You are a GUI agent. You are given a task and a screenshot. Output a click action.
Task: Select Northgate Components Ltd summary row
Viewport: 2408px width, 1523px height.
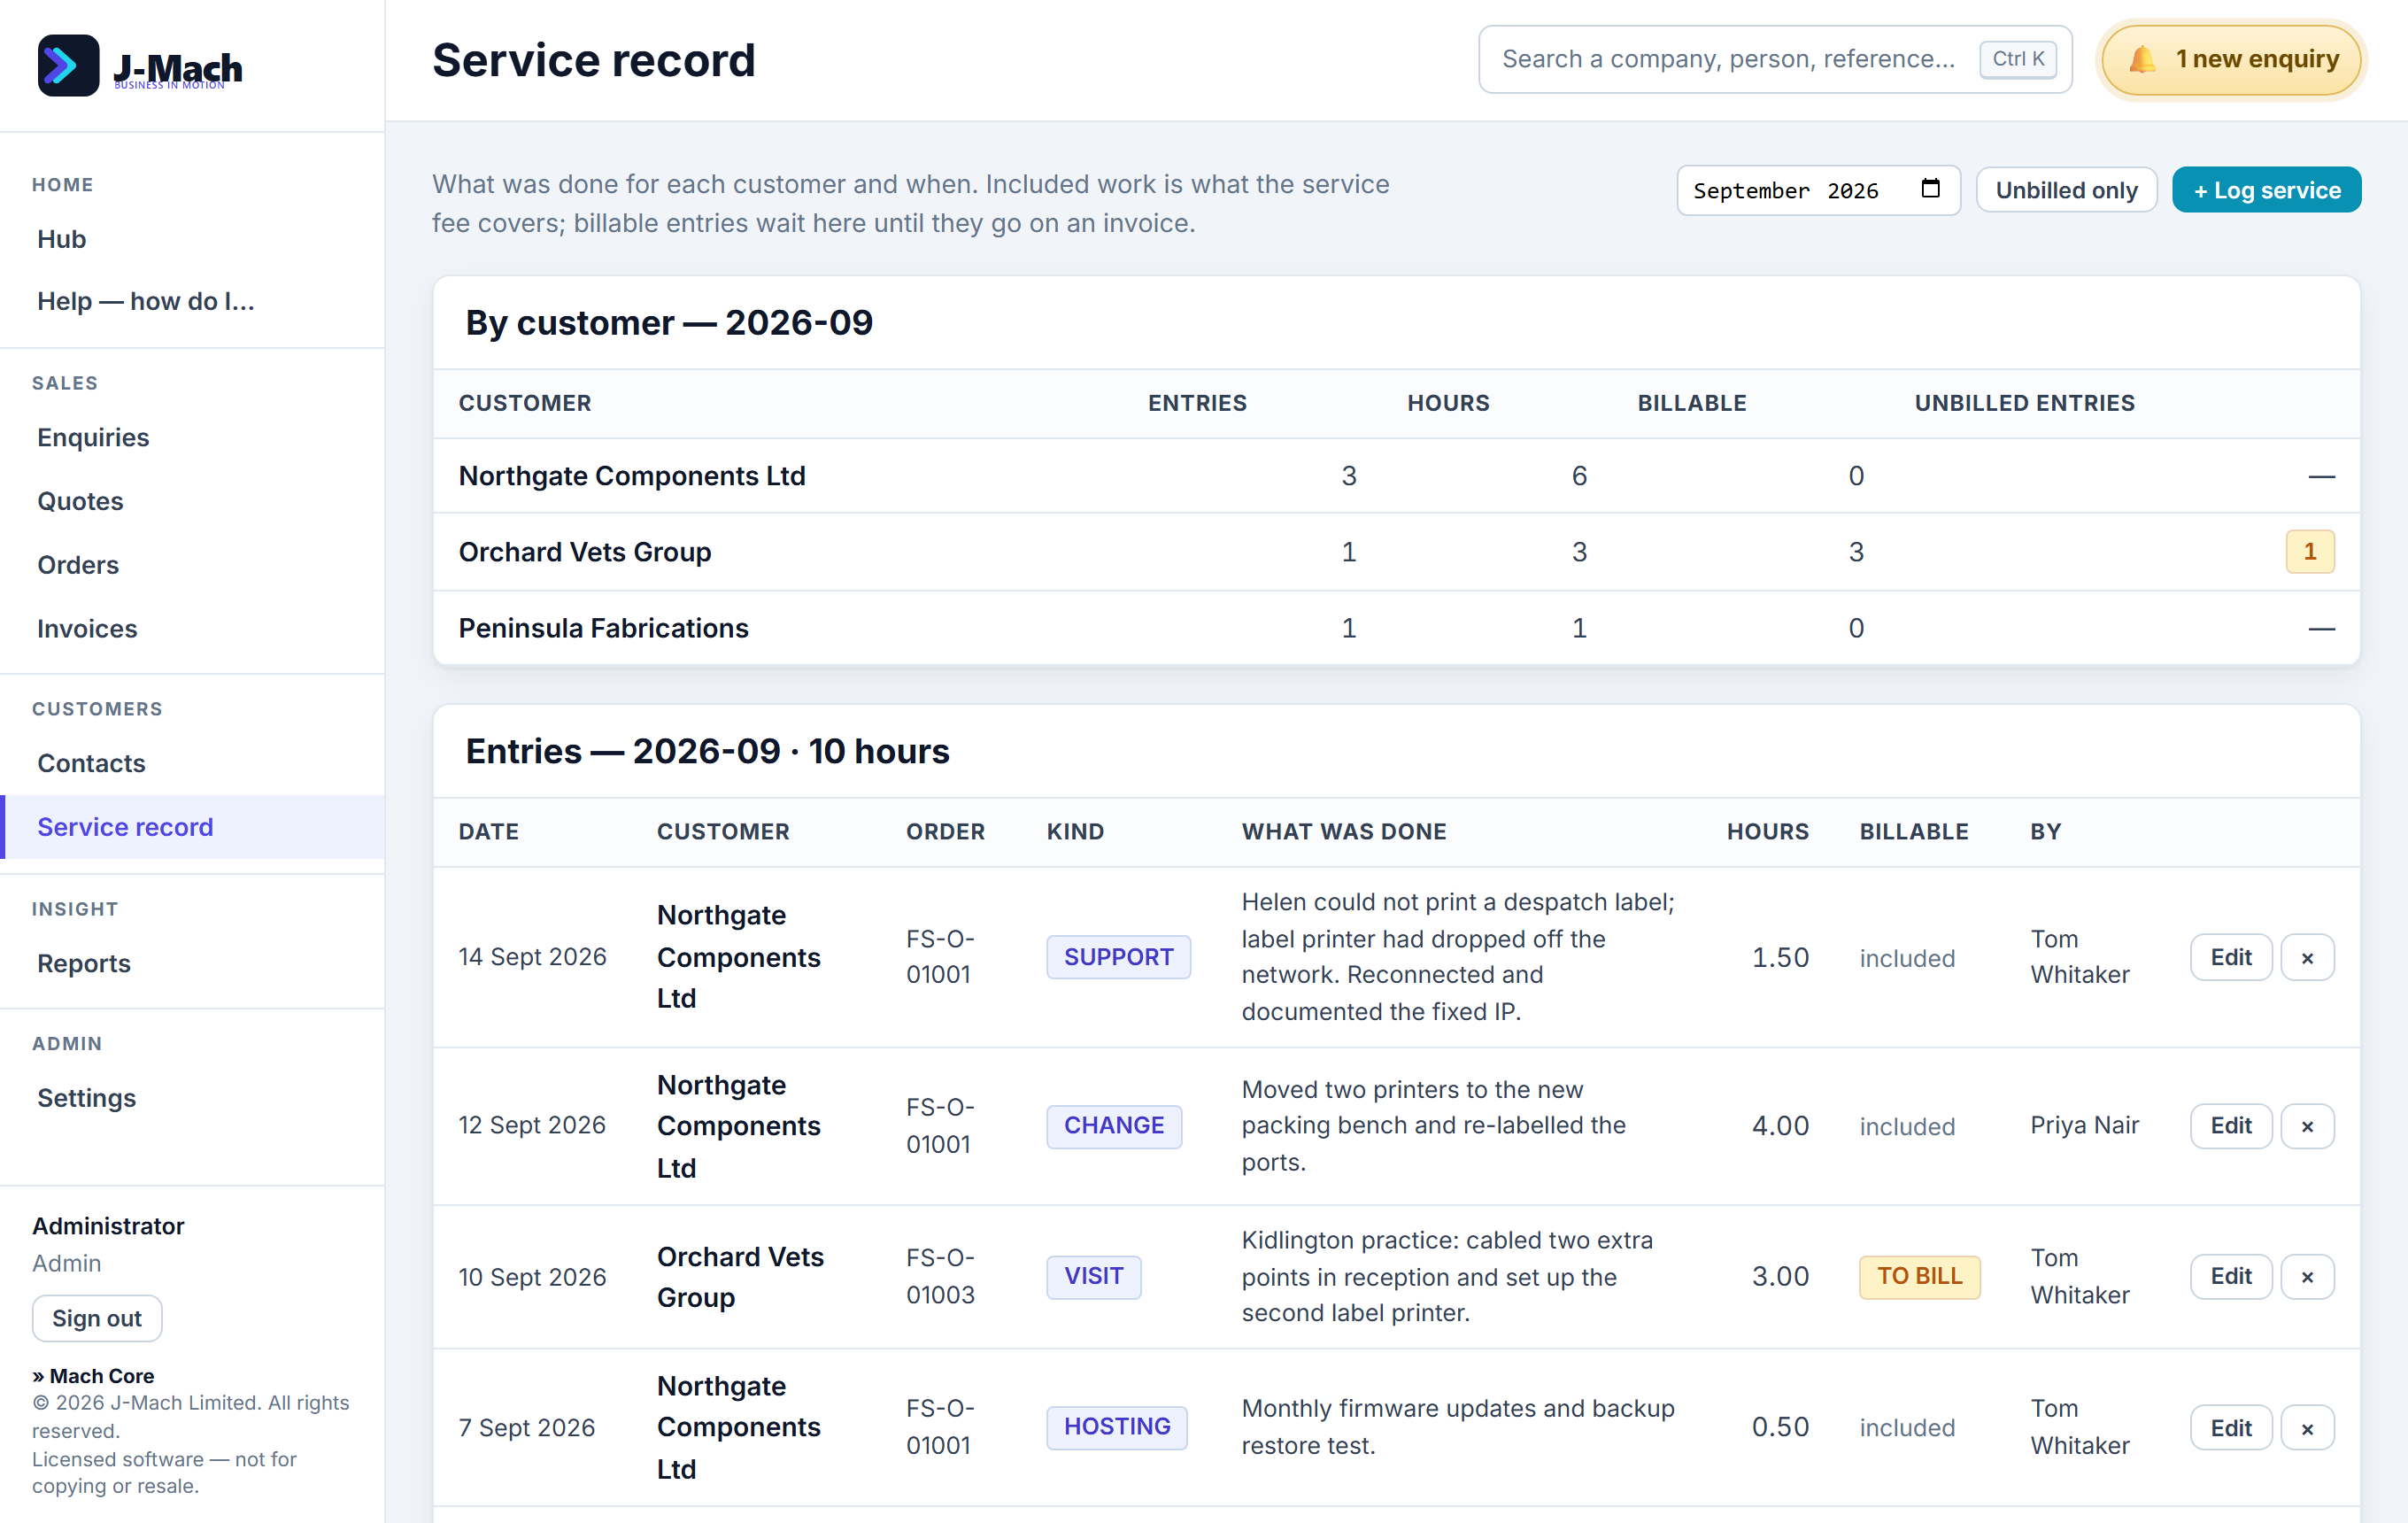[1396, 476]
